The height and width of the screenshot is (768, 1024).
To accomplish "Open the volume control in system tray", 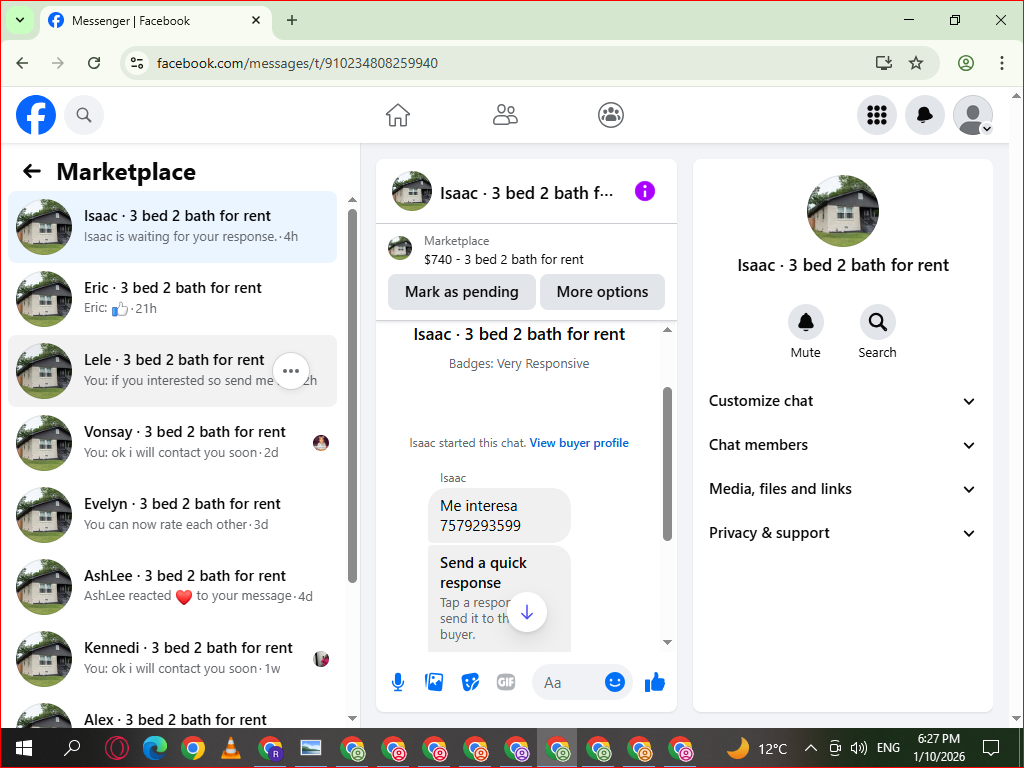I will click(x=858, y=748).
